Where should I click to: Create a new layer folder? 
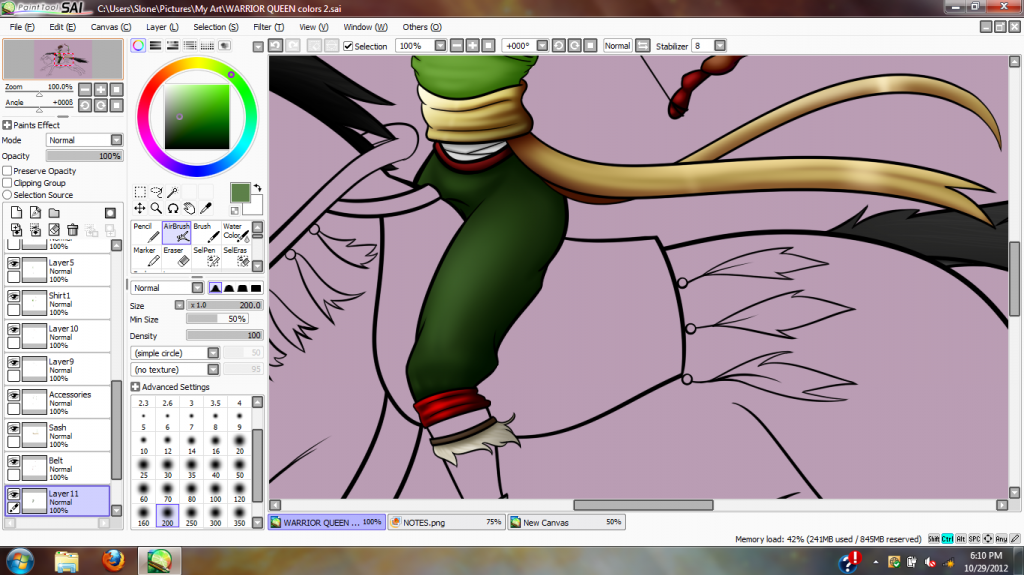pos(54,212)
